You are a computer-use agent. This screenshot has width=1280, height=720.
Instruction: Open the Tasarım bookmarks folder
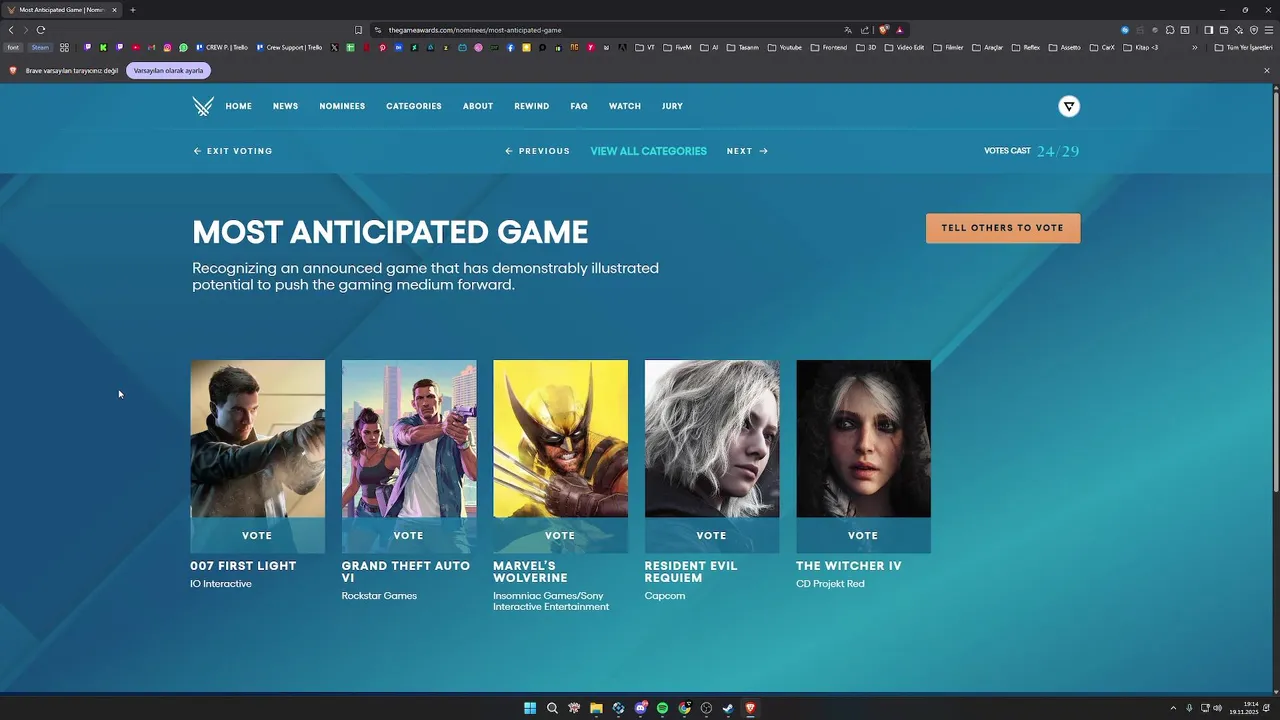pyautogui.click(x=741, y=47)
